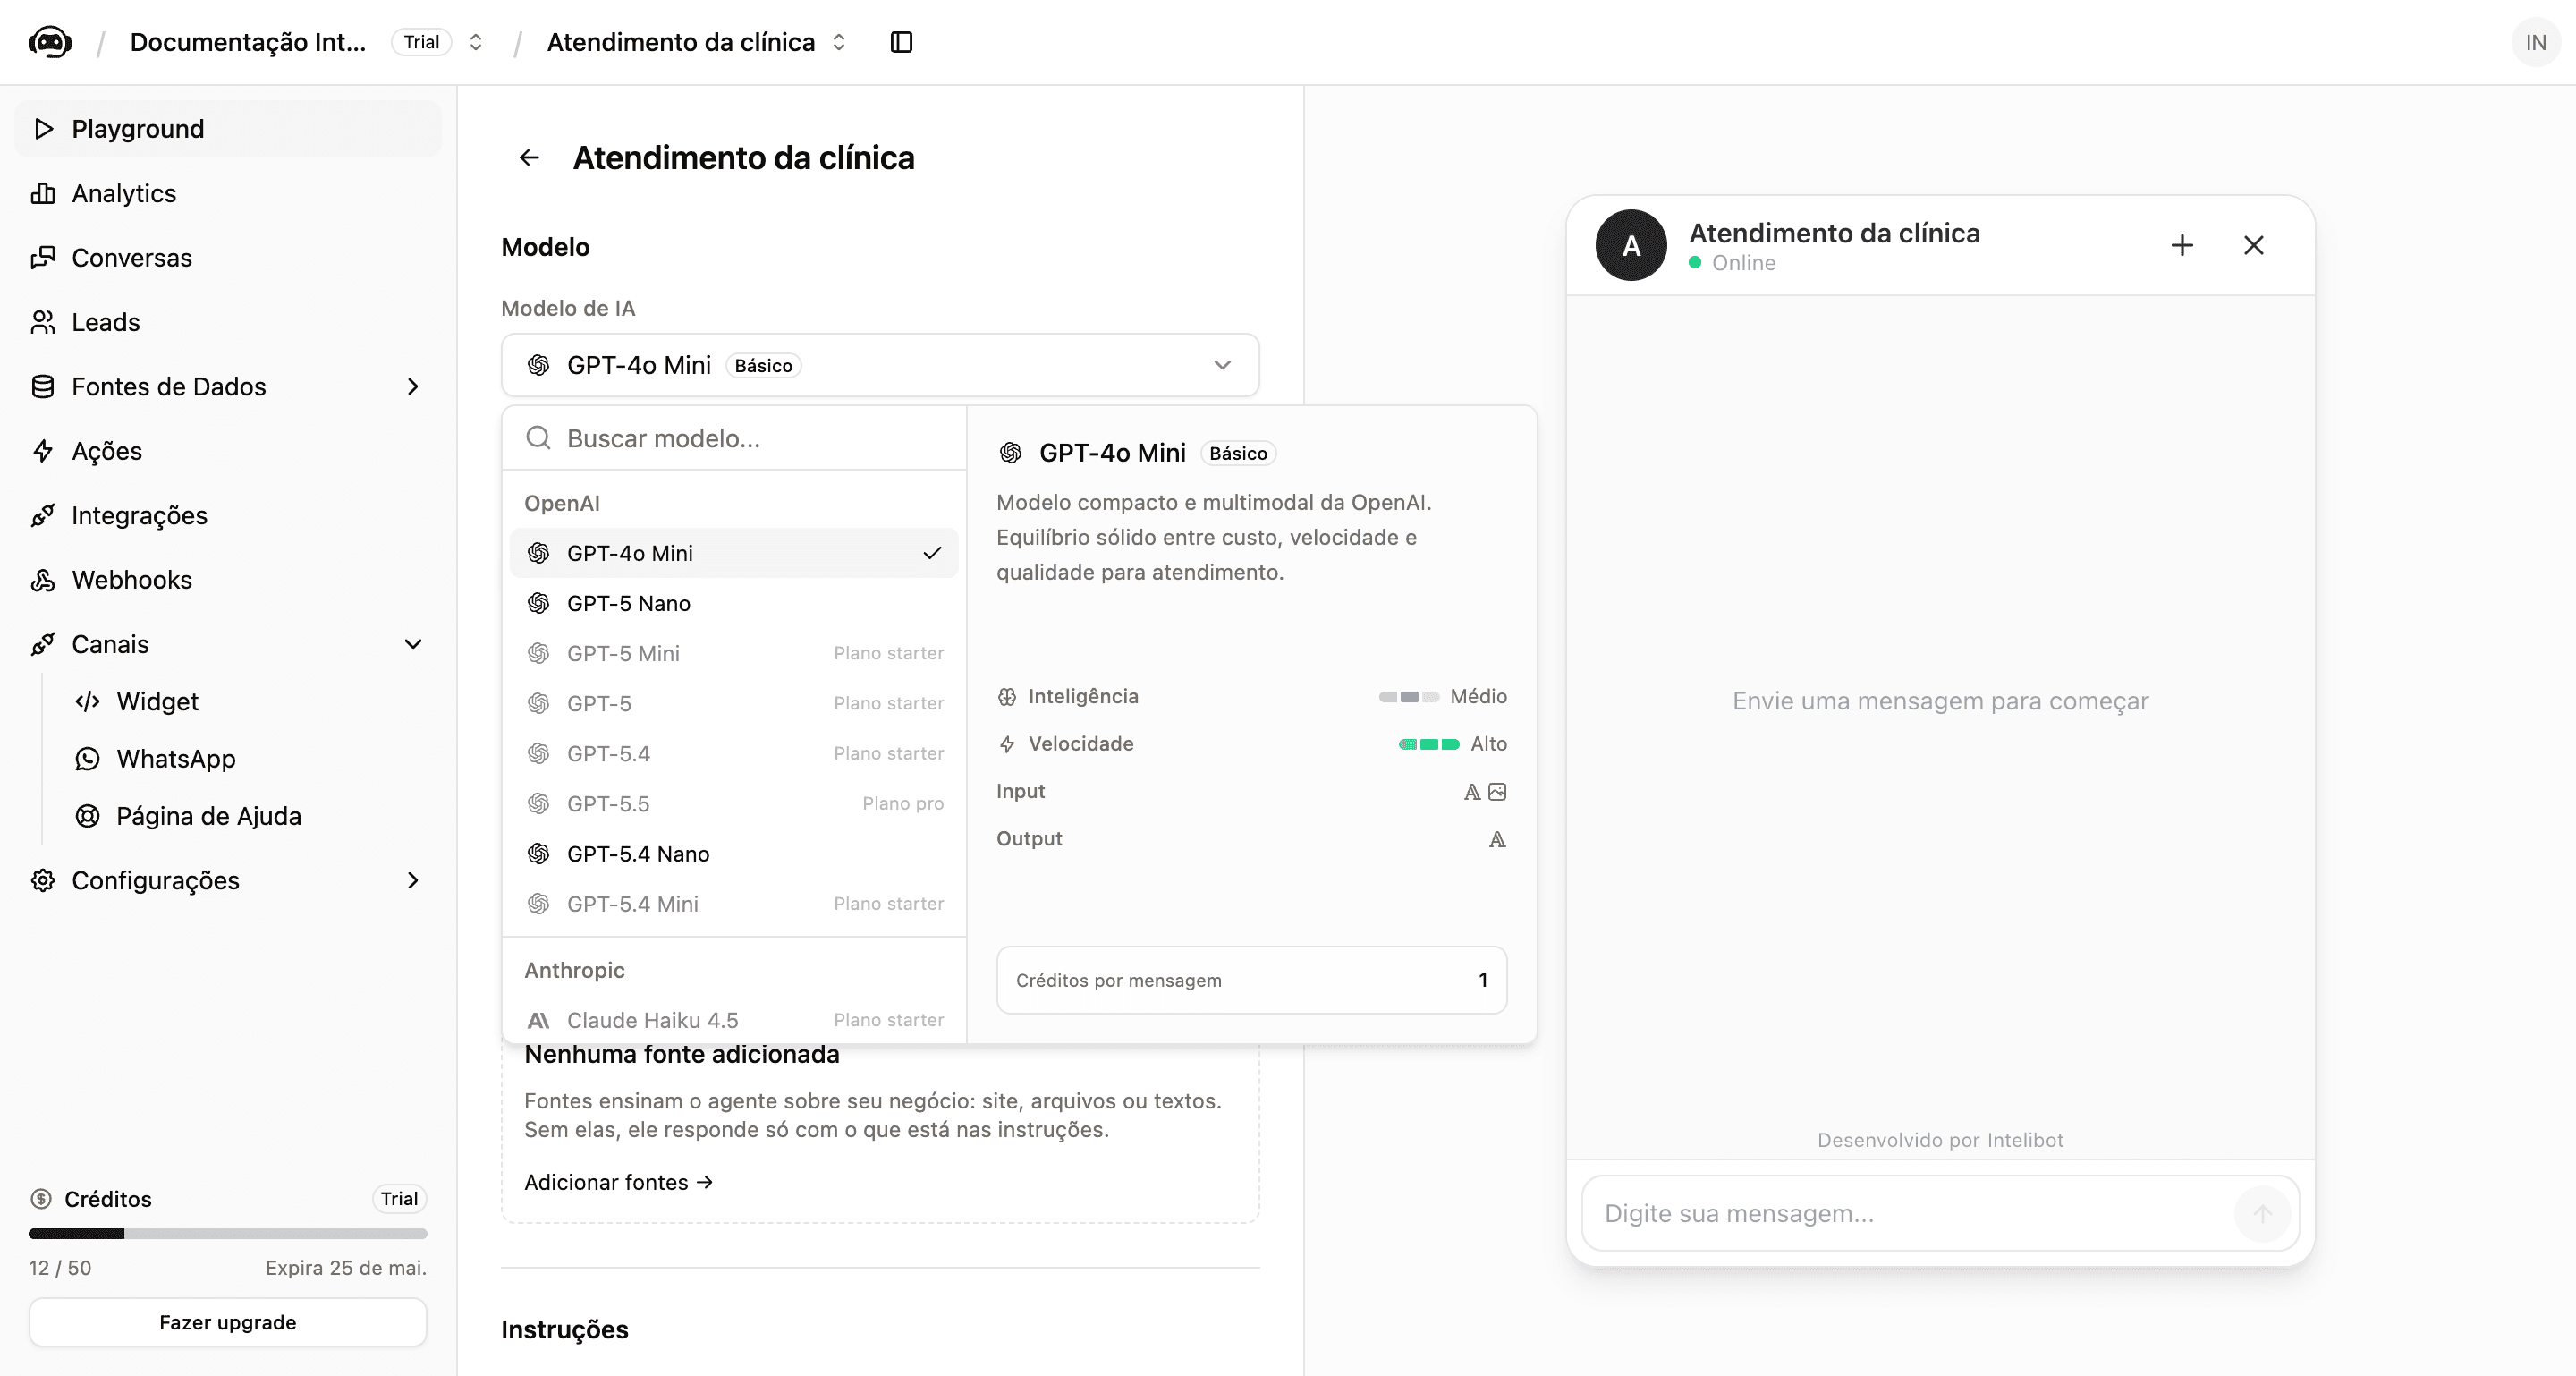
Task: Click the Configurações gear icon
Action: [43, 881]
